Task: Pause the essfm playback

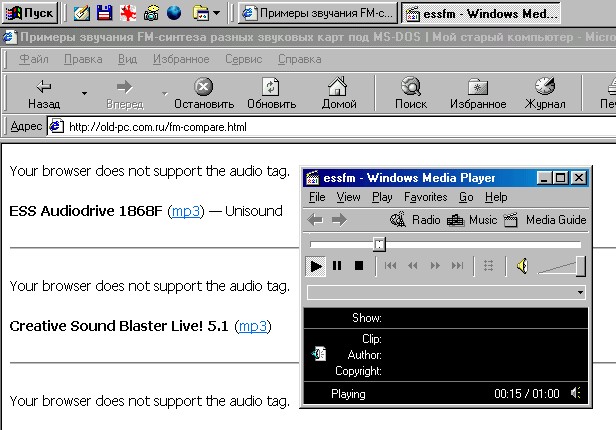Action: 337,266
